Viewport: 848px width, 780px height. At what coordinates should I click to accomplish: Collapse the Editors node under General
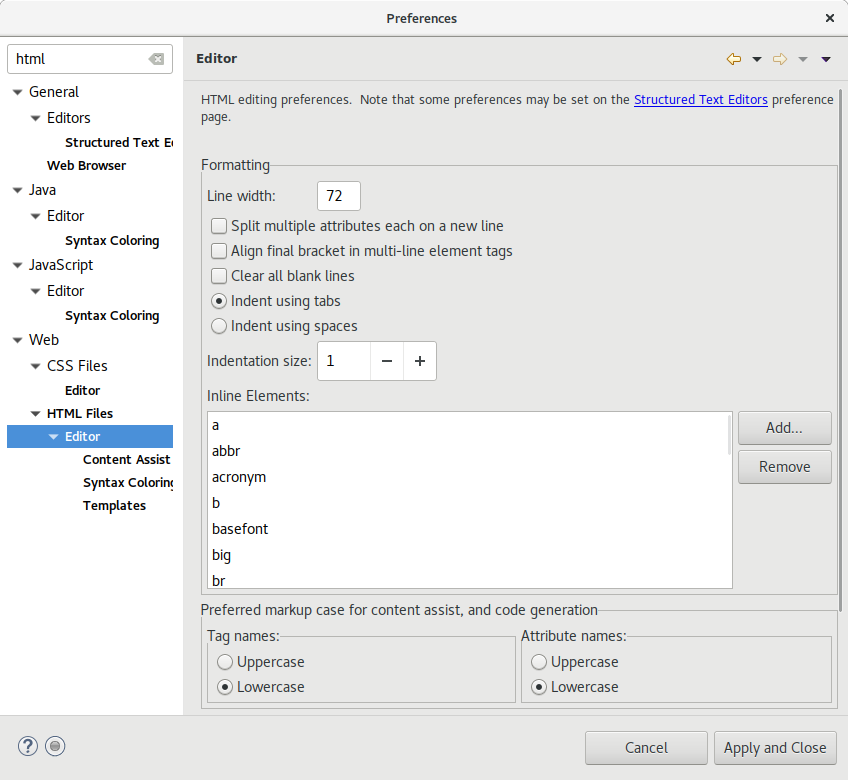[36, 118]
